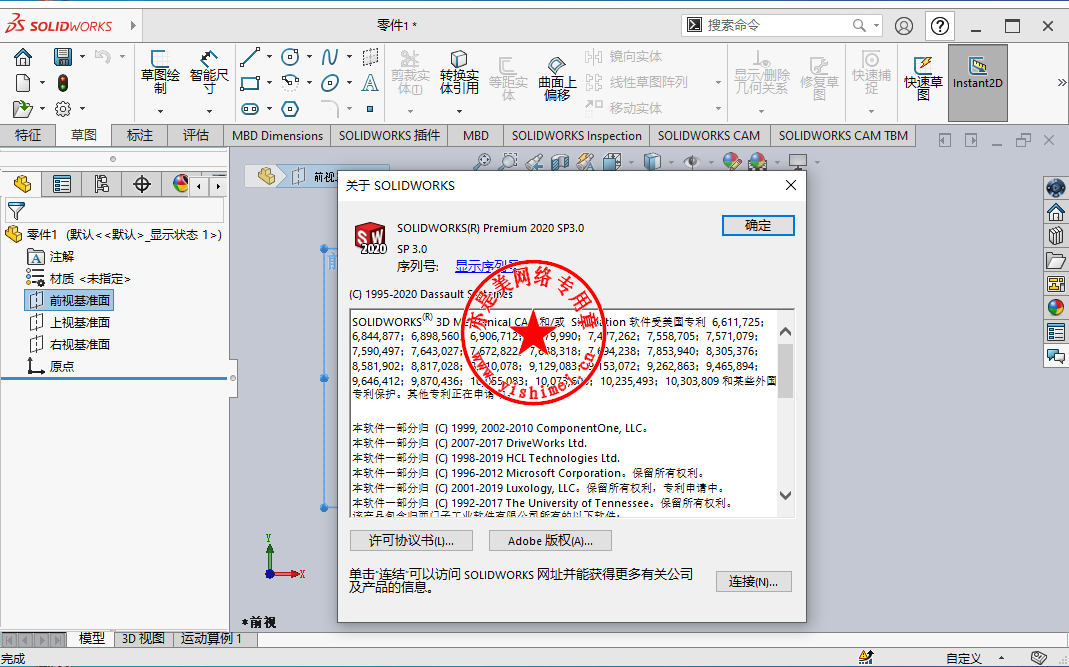
Task: Switch to the 特征 (Features) tab
Action: tap(28, 136)
